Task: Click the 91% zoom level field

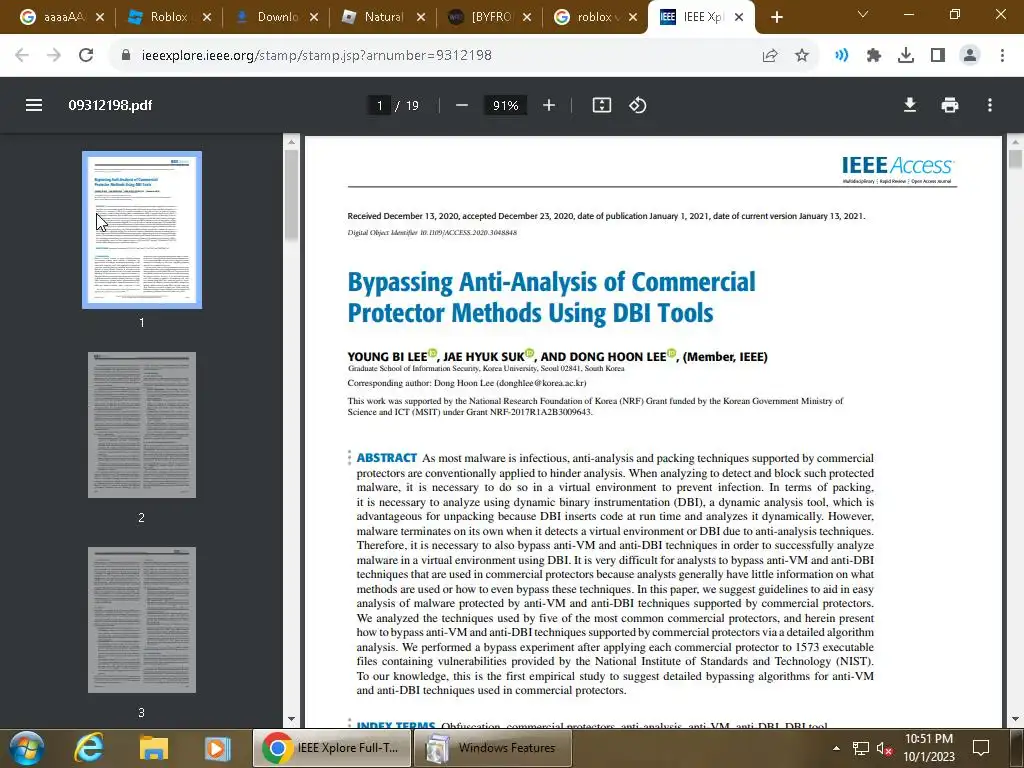Action: tap(505, 105)
